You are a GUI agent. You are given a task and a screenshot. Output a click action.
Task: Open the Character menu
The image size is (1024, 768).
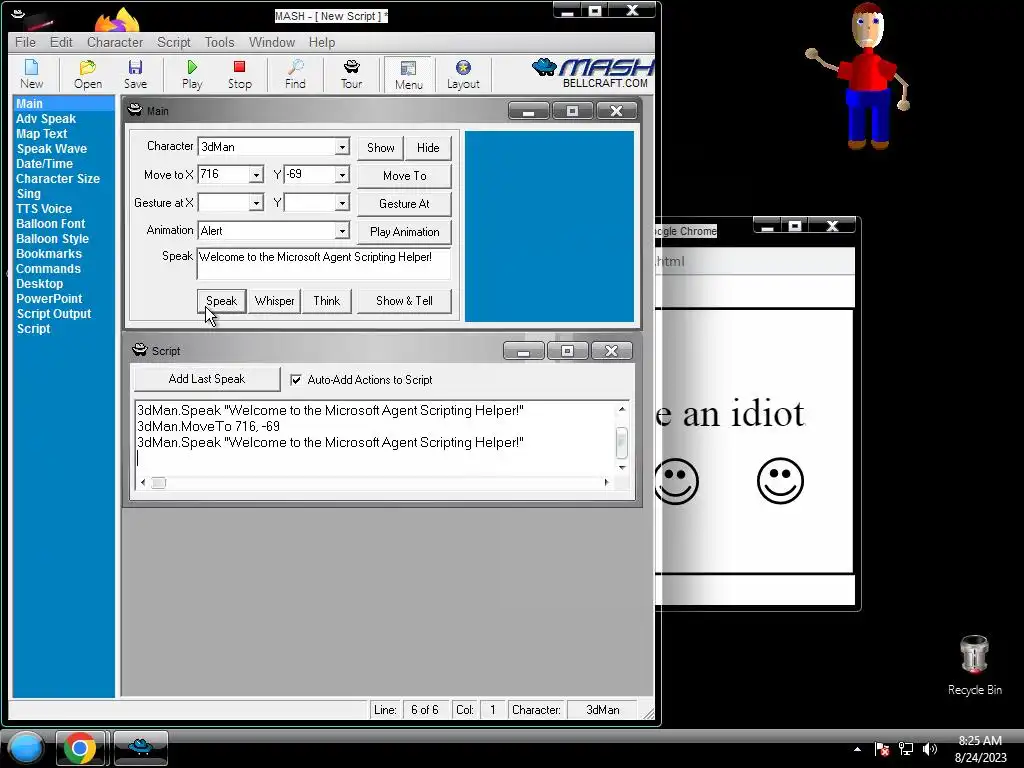click(115, 42)
